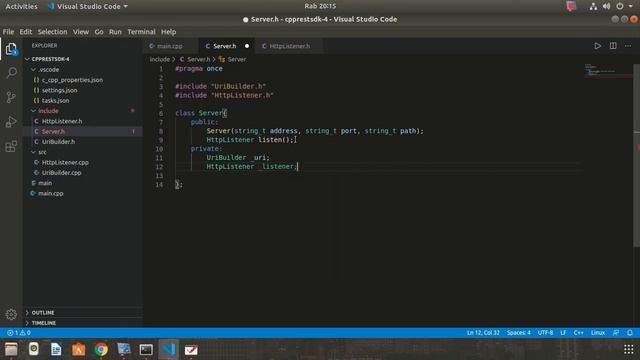Click the feedback icon in status bar
This screenshot has width=640, height=360.
click(x=616, y=333)
